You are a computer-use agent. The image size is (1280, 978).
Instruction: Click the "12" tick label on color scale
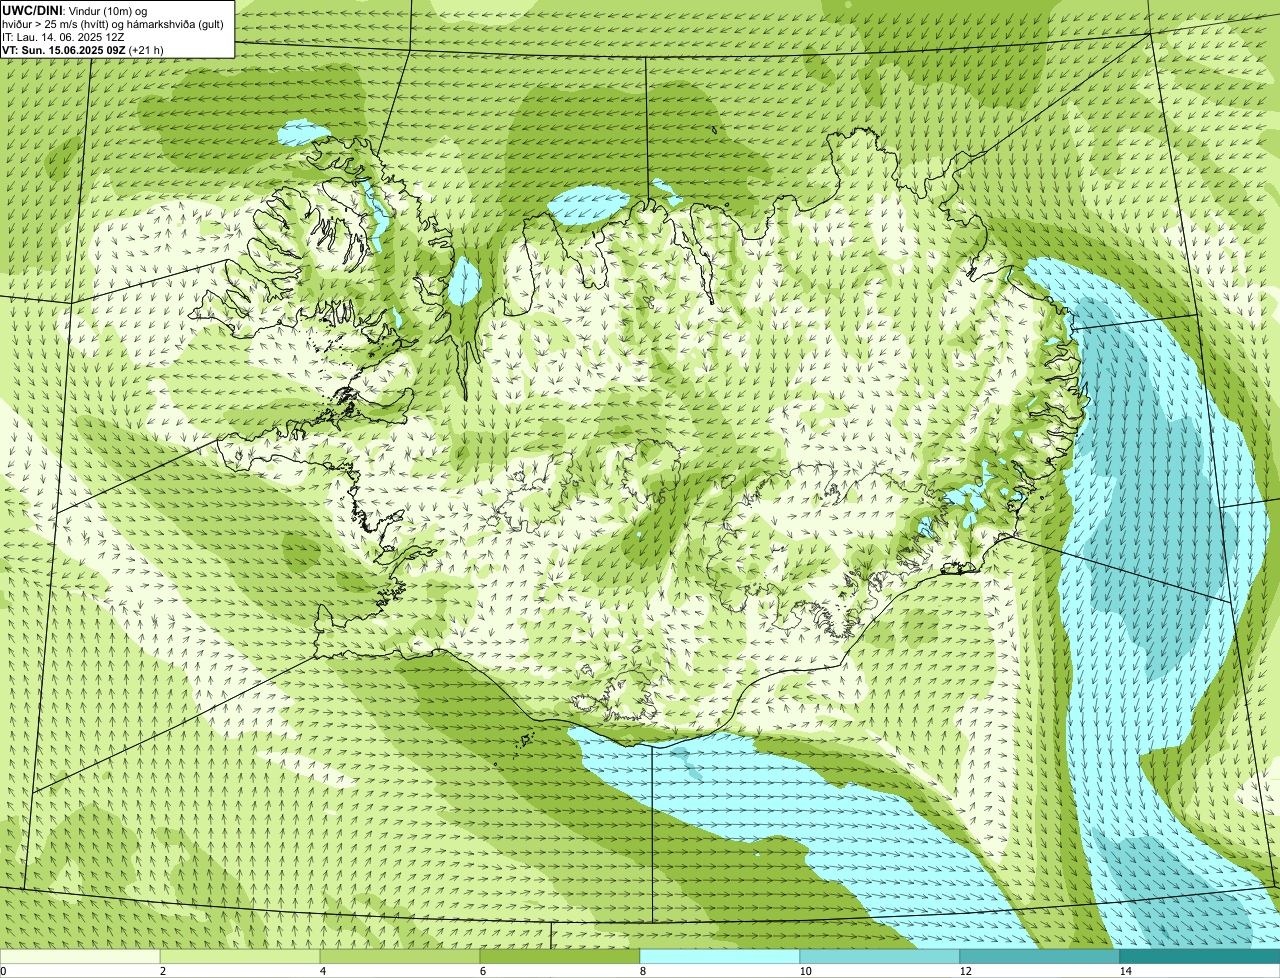pyautogui.click(x=965, y=971)
